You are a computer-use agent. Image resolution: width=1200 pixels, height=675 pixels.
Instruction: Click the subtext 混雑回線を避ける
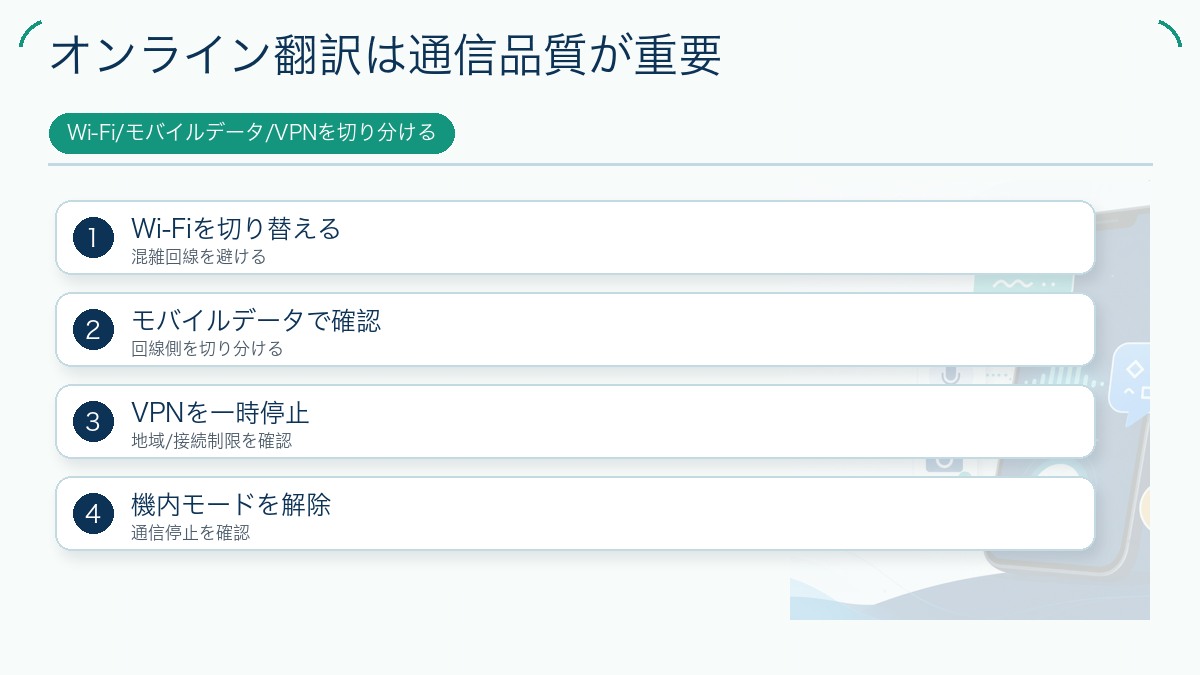click(x=199, y=257)
